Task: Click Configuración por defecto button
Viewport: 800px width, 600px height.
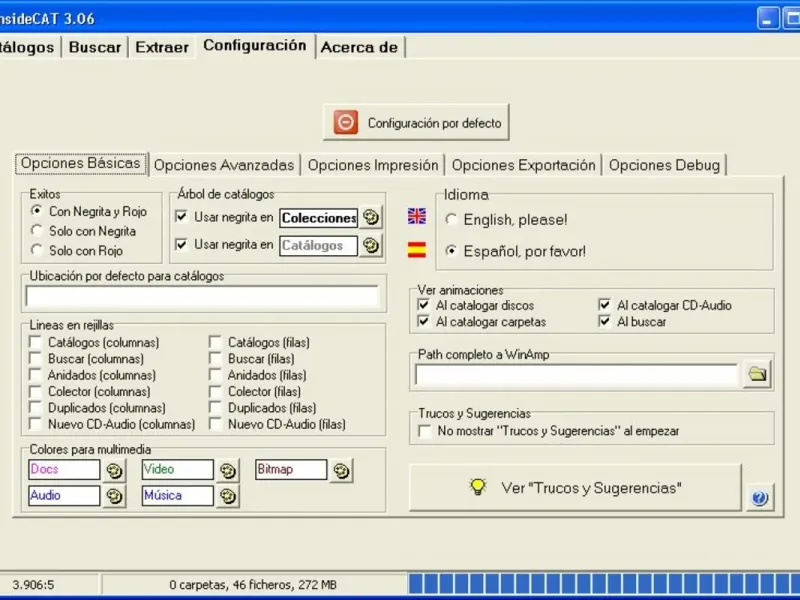Action: pyautogui.click(x=416, y=122)
